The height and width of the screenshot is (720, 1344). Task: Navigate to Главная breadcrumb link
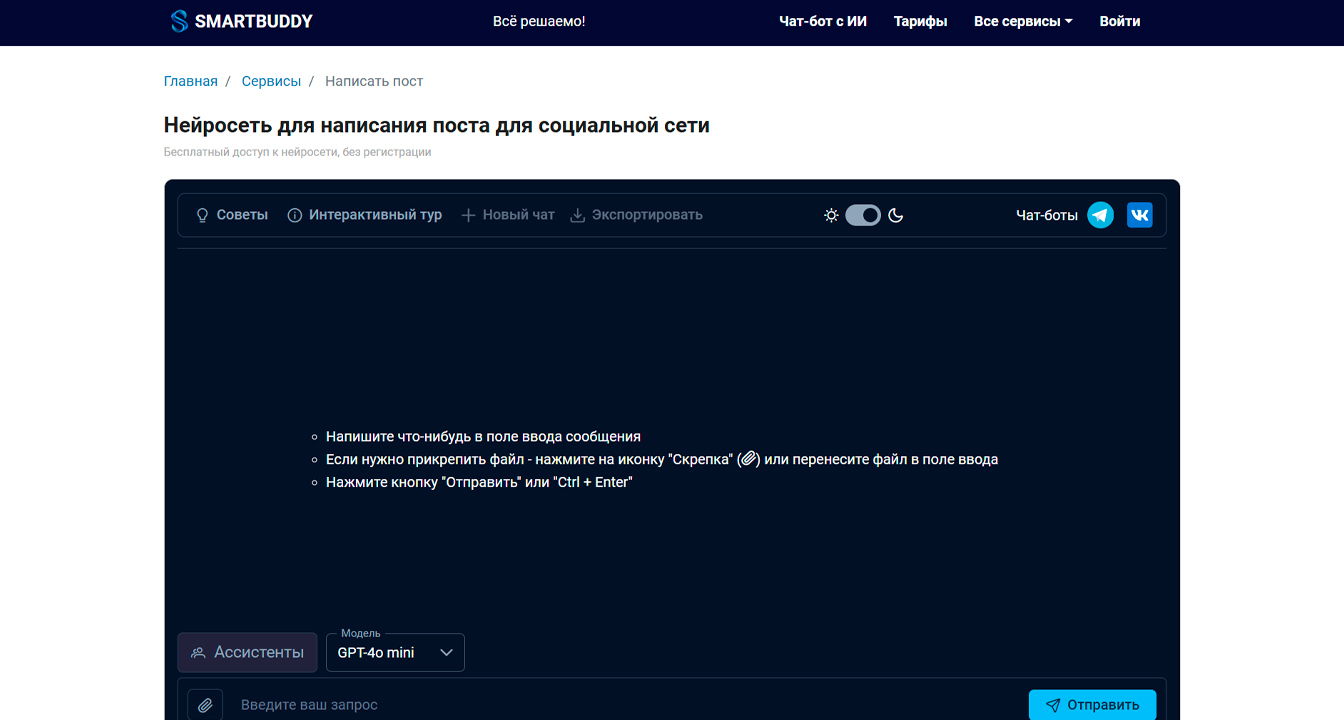coord(190,81)
